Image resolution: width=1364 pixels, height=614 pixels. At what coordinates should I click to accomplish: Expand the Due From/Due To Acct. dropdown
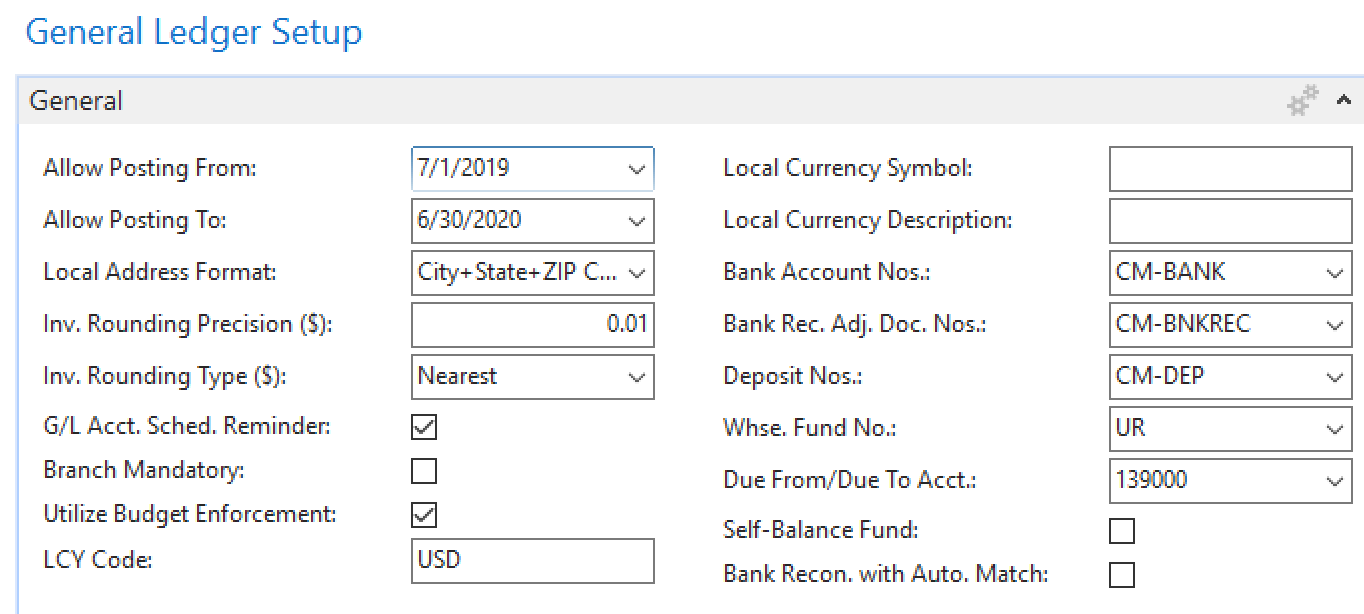click(x=1334, y=481)
